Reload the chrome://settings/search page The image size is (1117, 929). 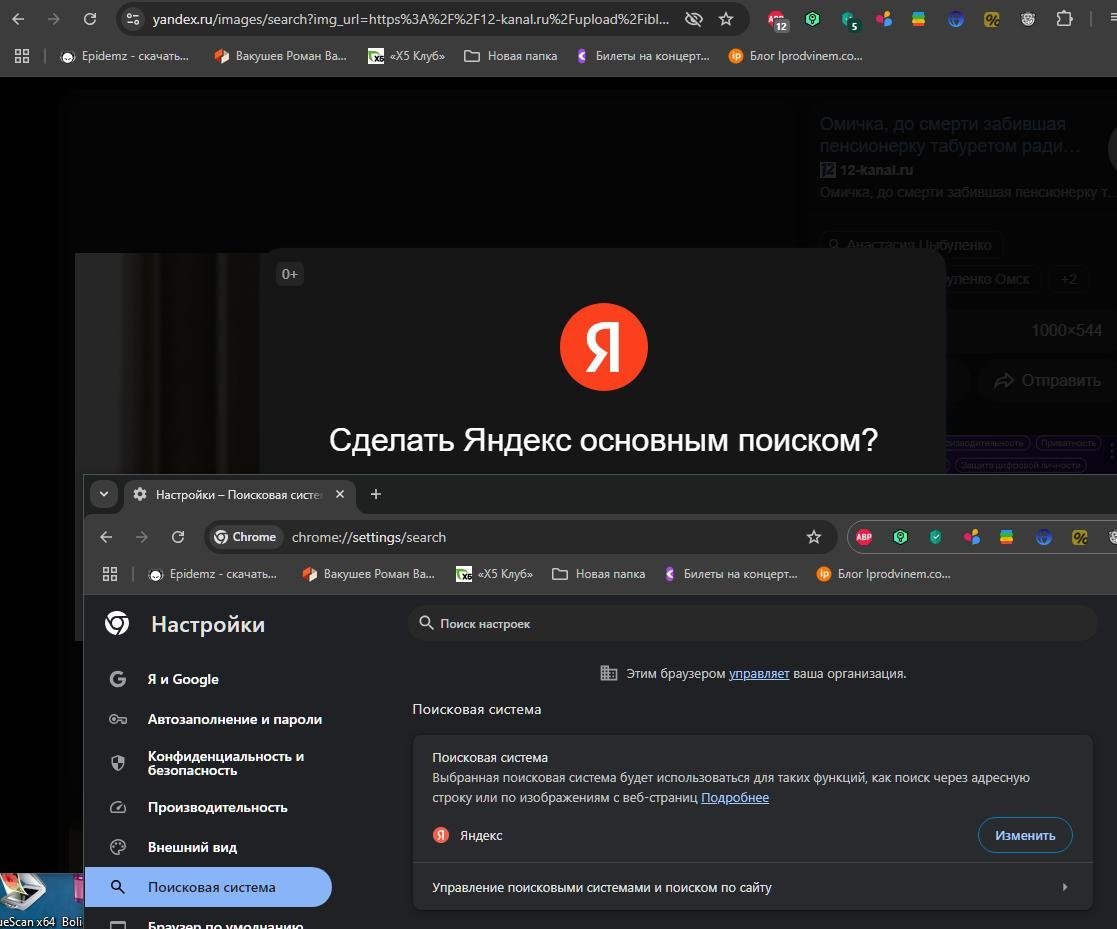point(178,537)
